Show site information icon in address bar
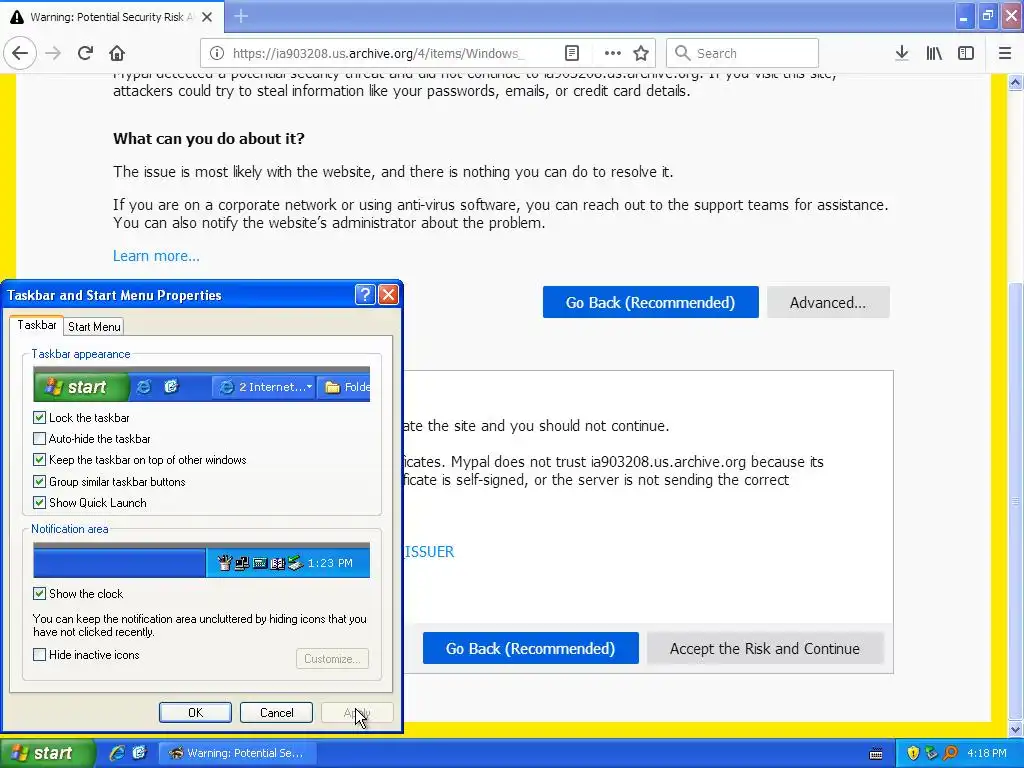This screenshot has height=768, width=1024. (x=217, y=53)
